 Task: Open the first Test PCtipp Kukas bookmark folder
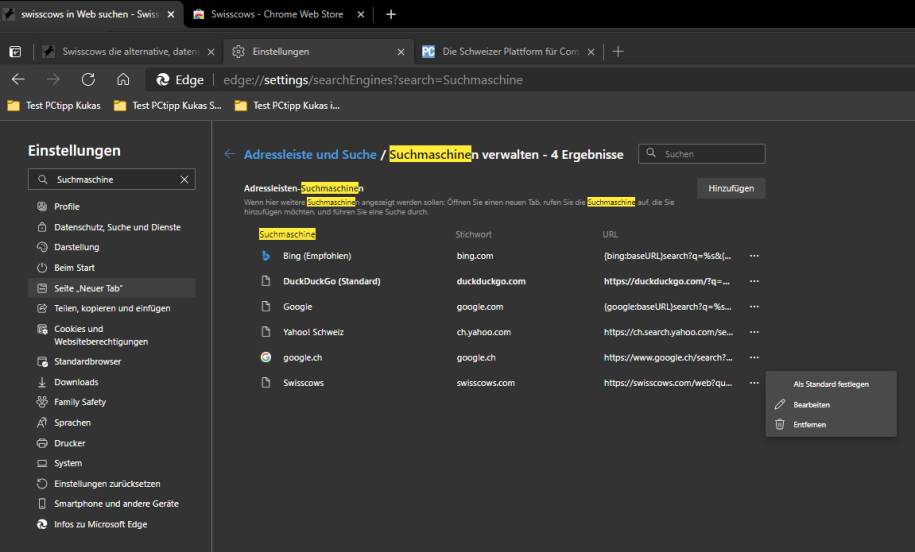[x=54, y=106]
